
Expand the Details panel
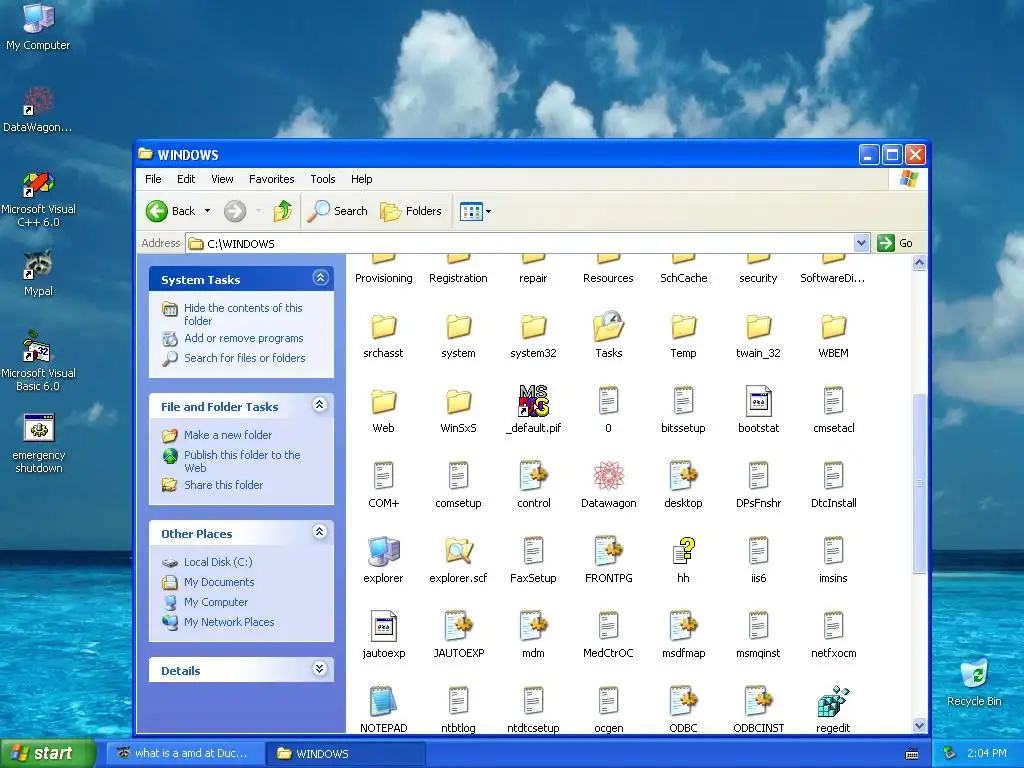click(319, 669)
